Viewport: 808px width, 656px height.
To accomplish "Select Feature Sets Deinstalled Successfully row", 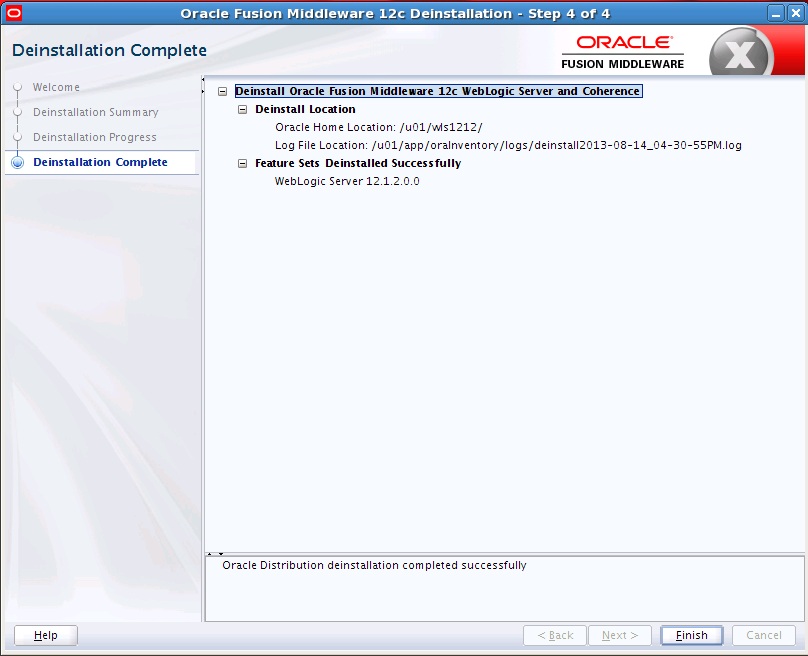I will 358,163.
